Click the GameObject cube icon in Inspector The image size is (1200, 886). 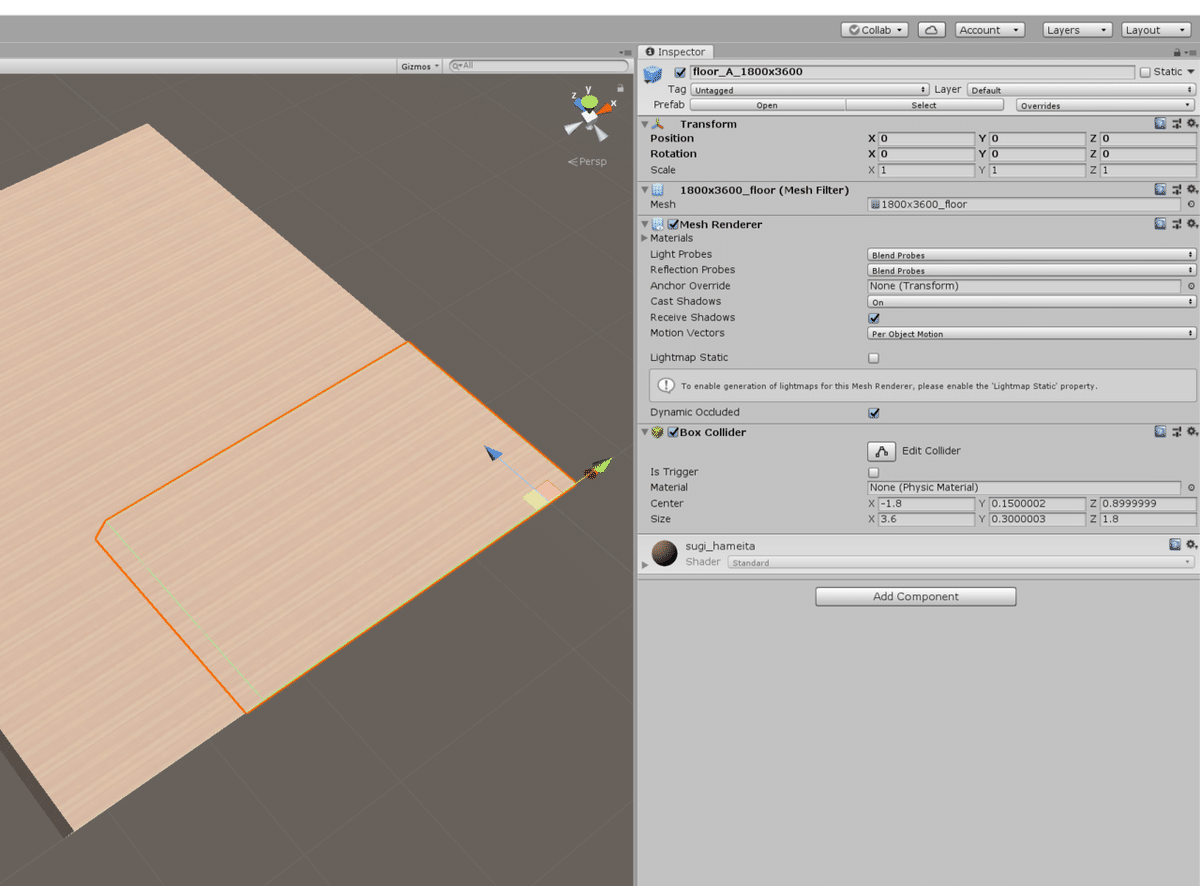pyautogui.click(x=653, y=74)
